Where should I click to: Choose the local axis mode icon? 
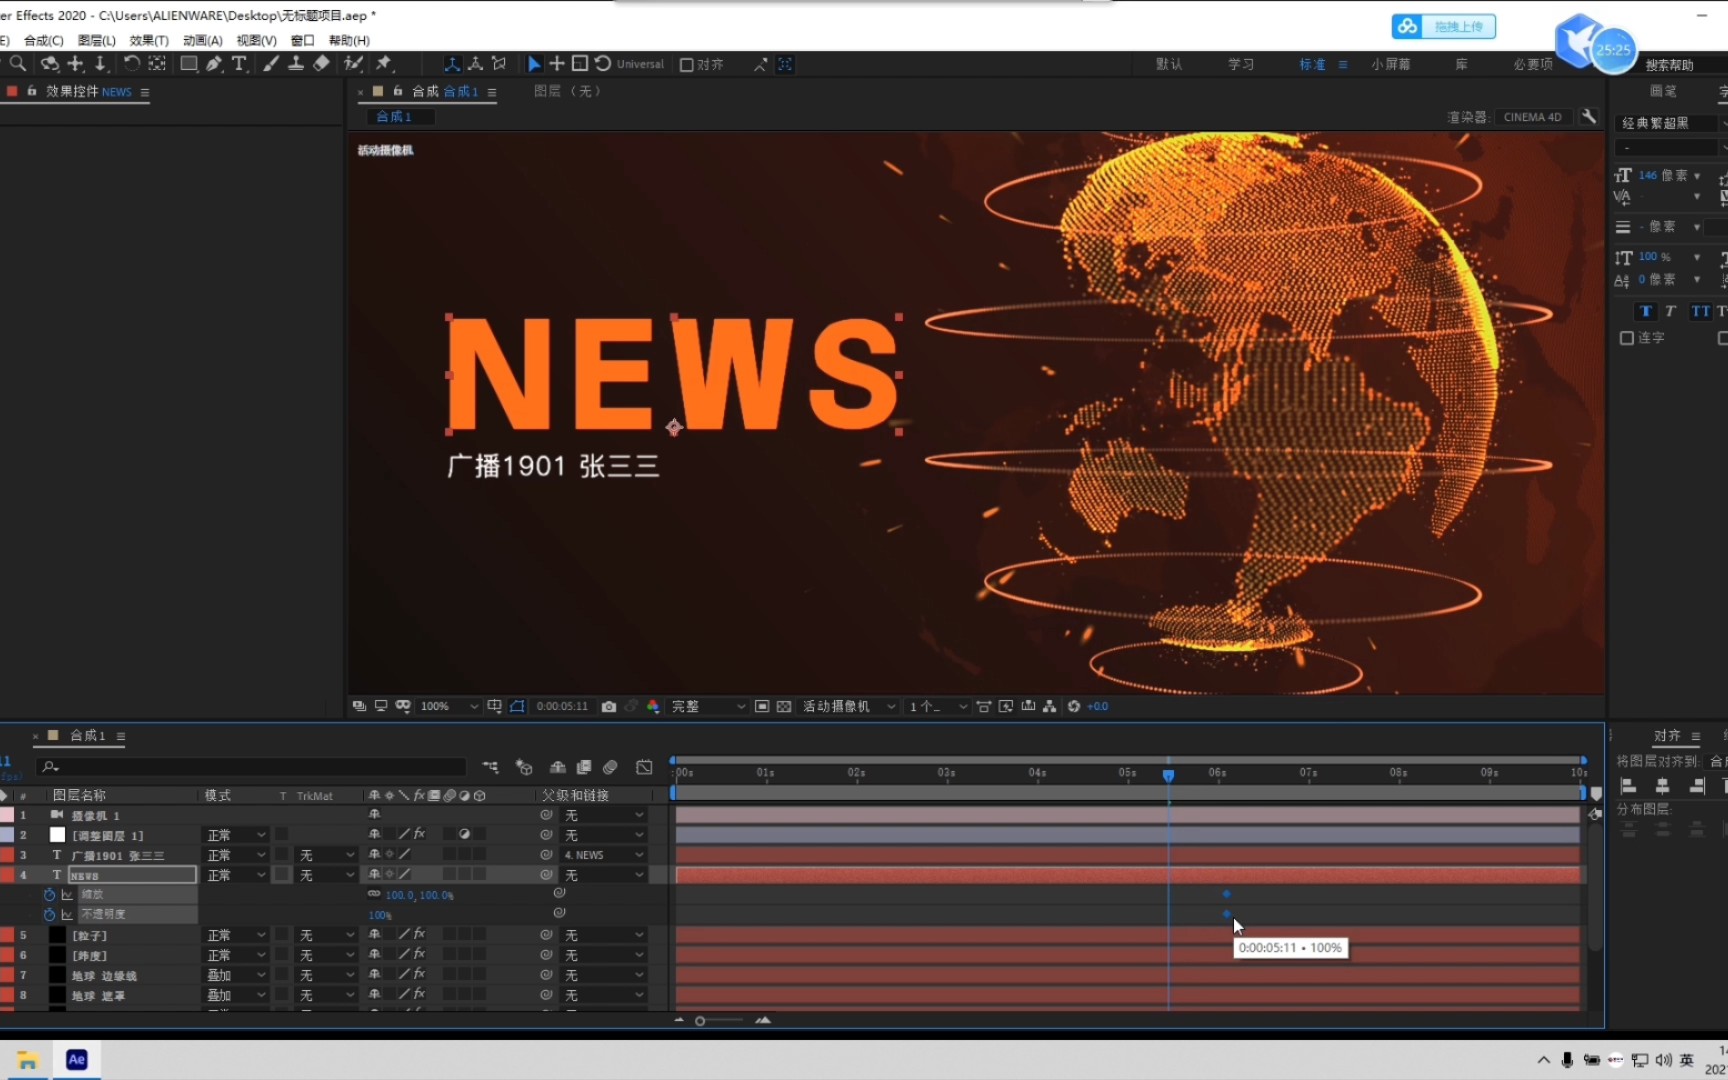(452, 64)
